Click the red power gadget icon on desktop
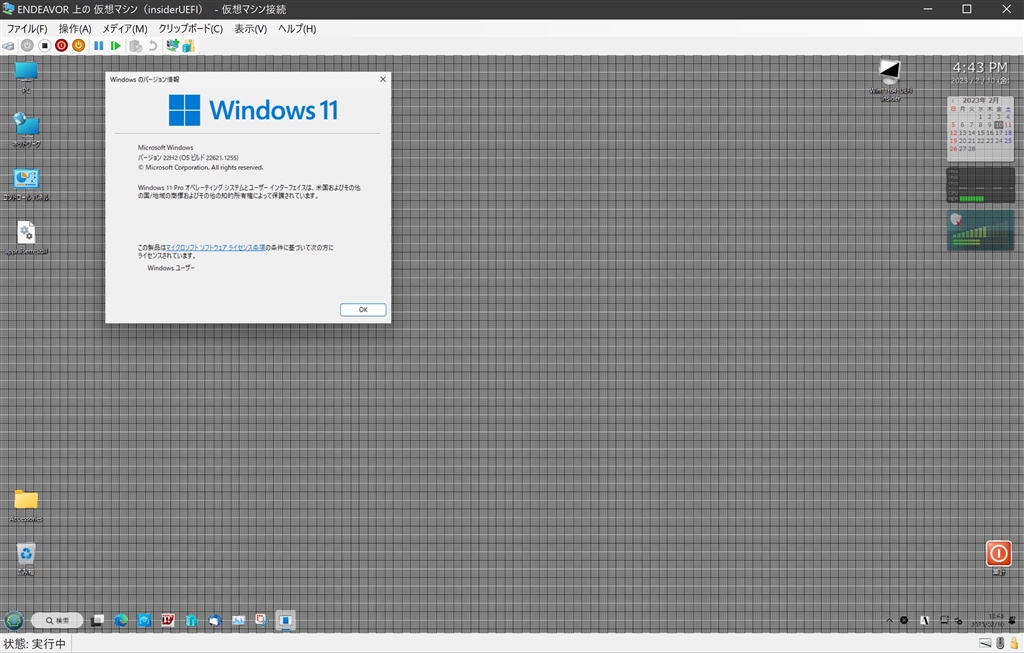The height and width of the screenshot is (653, 1024). pos(999,554)
